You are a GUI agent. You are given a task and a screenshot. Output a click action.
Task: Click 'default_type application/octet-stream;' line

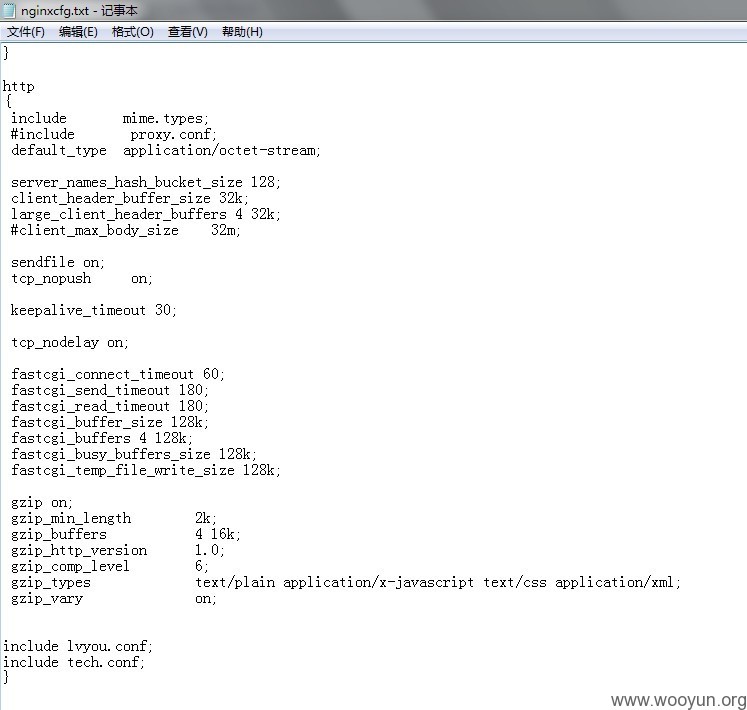[x=166, y=151]
